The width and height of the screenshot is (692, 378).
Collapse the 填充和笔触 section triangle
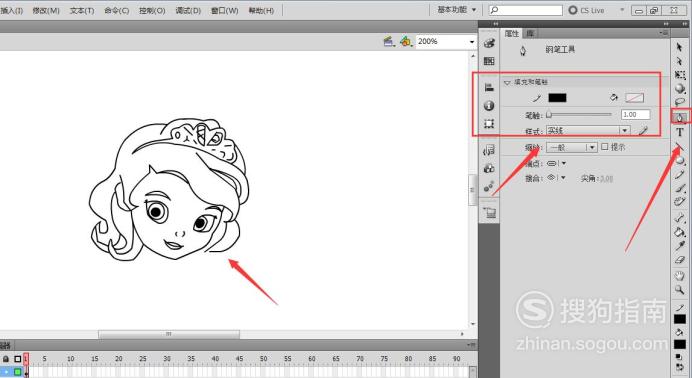(507, 82)
